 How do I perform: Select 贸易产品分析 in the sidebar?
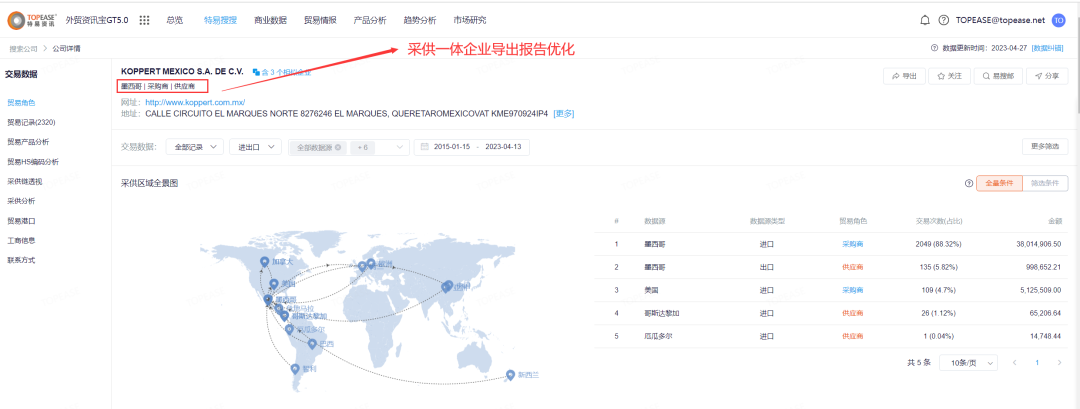pyautogui.click(x=28, y=142)
